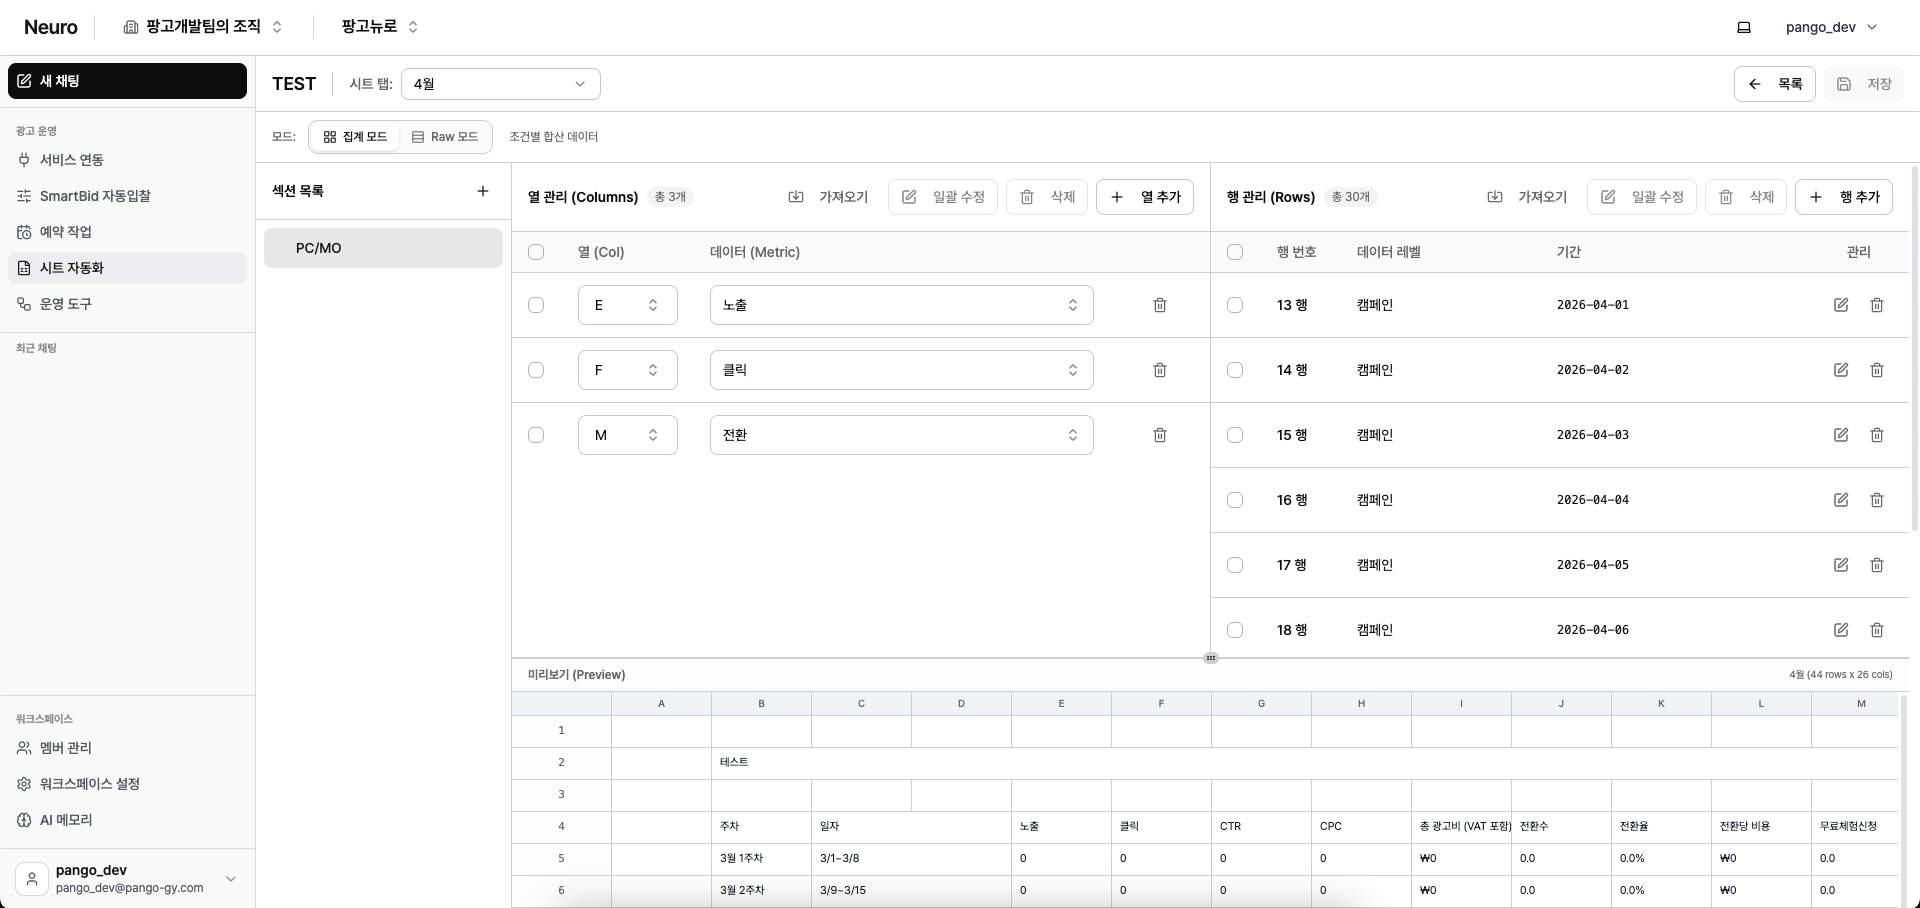Add a new section with plus icon
1920x908 pixels.
483,191
